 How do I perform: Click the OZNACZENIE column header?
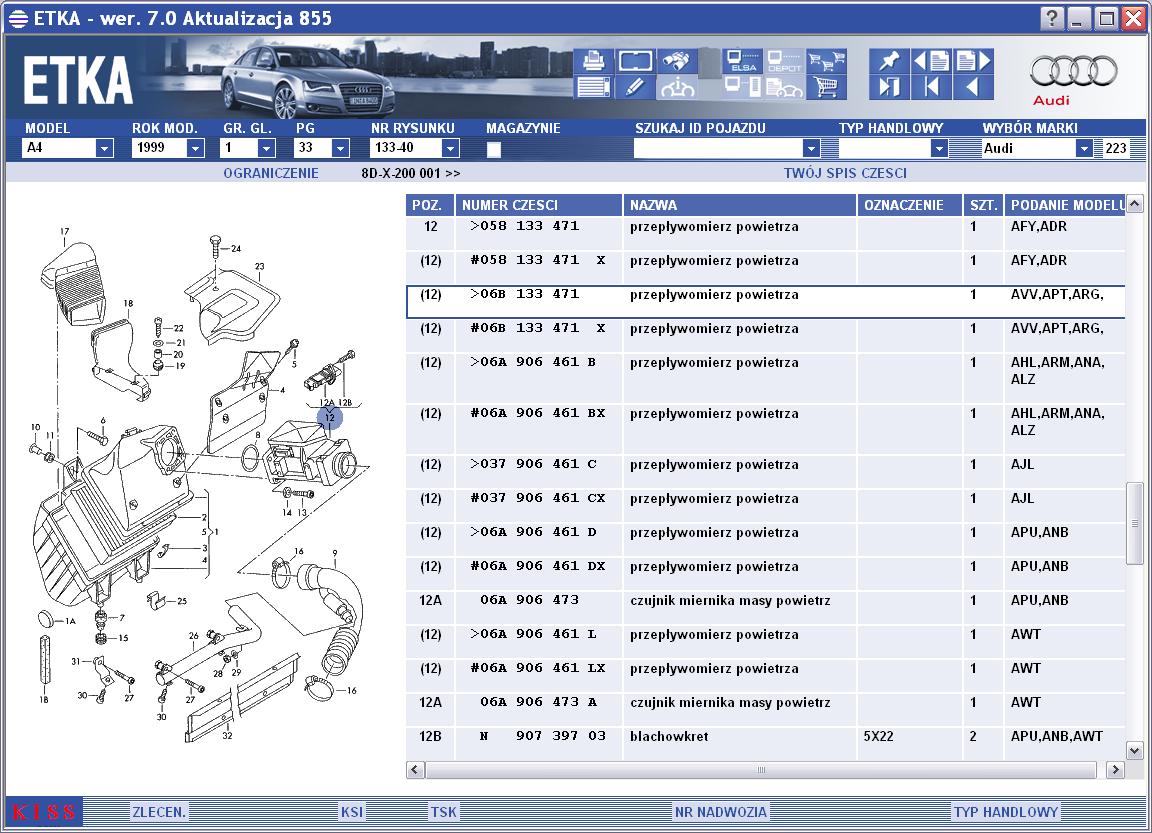(x=910, y=205)
